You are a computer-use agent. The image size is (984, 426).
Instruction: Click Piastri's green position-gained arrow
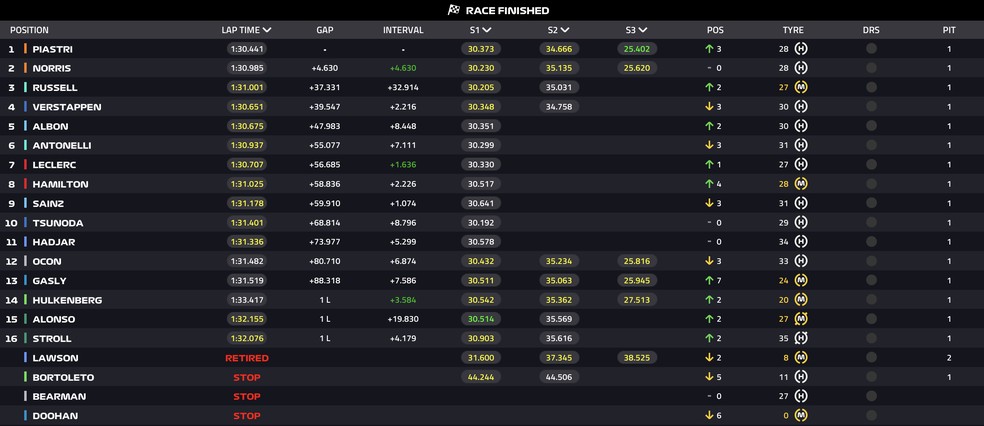point(709,49)
